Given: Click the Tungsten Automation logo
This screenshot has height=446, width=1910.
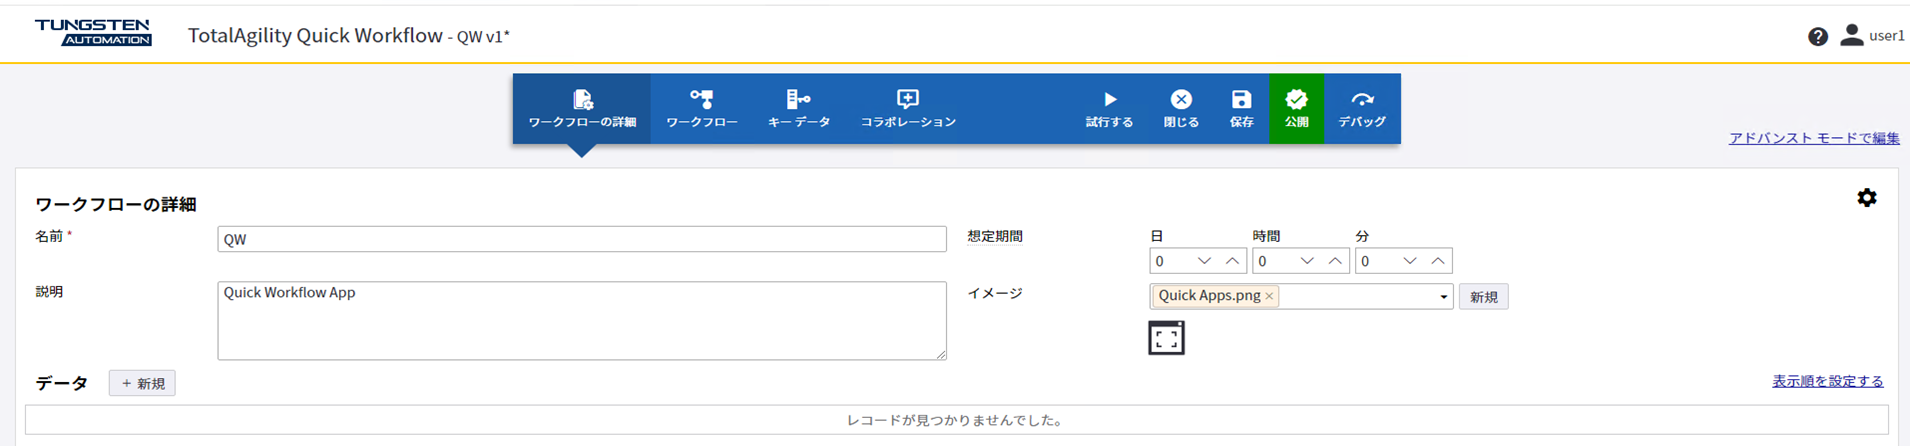Looking at the screenshot, I should click(x=93, y=32).
